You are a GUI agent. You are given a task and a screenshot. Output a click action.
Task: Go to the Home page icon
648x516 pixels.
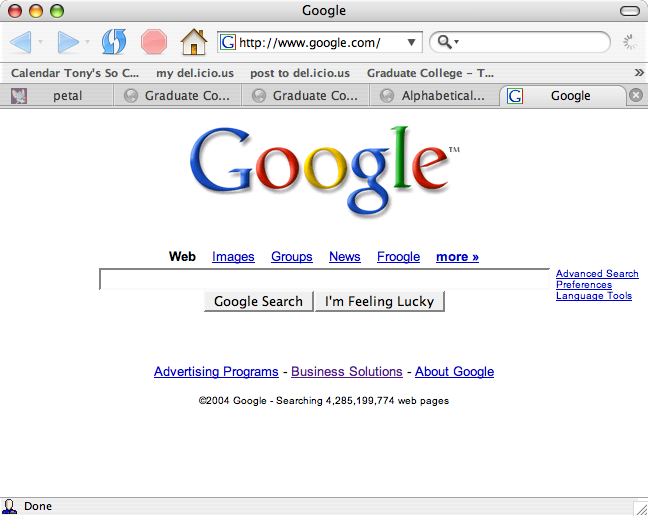click(193, 42)
